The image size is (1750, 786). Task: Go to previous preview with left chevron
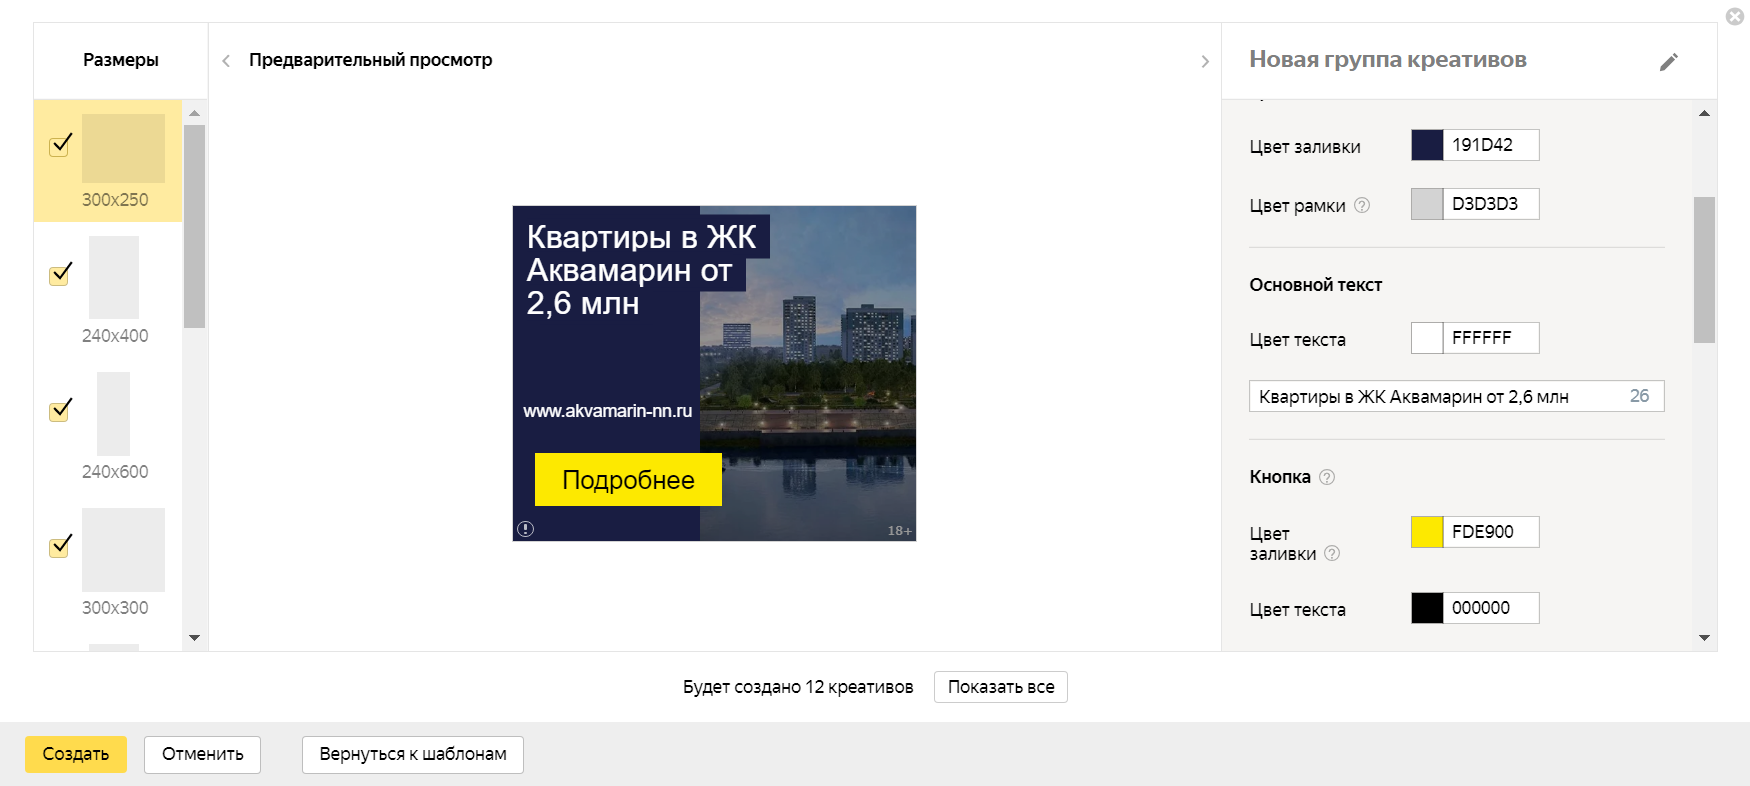226,61
